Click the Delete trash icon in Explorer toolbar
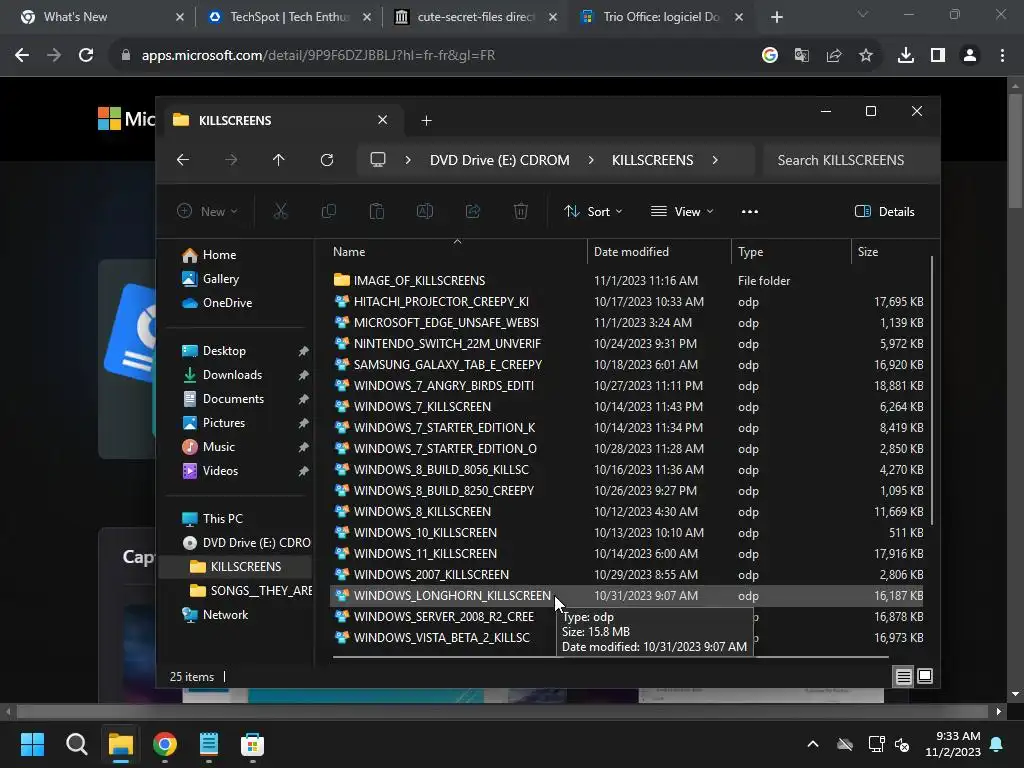Screen dimensions: 1024x768 click(520, 211)
